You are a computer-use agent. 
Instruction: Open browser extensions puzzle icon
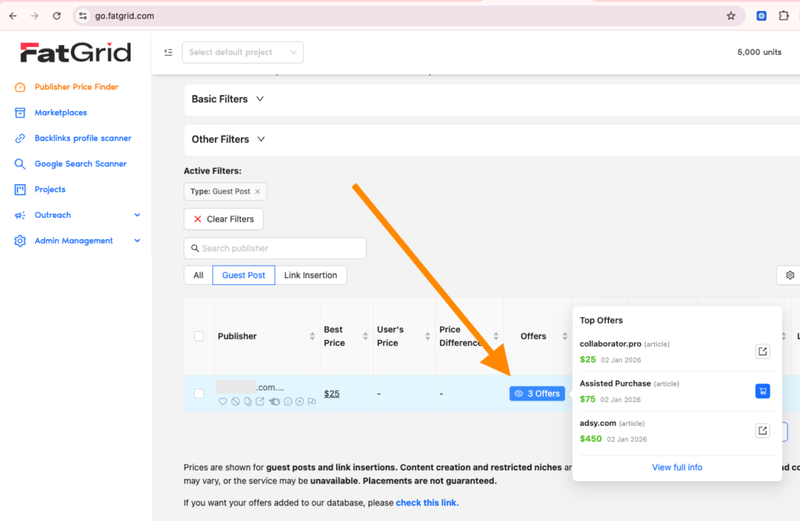click(783, 16)
